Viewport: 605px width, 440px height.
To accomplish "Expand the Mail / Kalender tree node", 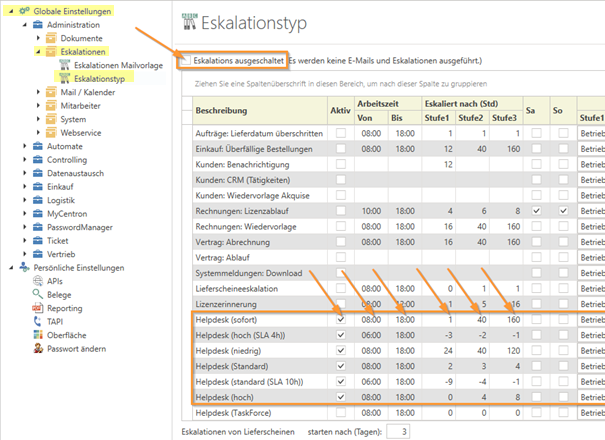I will [37, 91].
